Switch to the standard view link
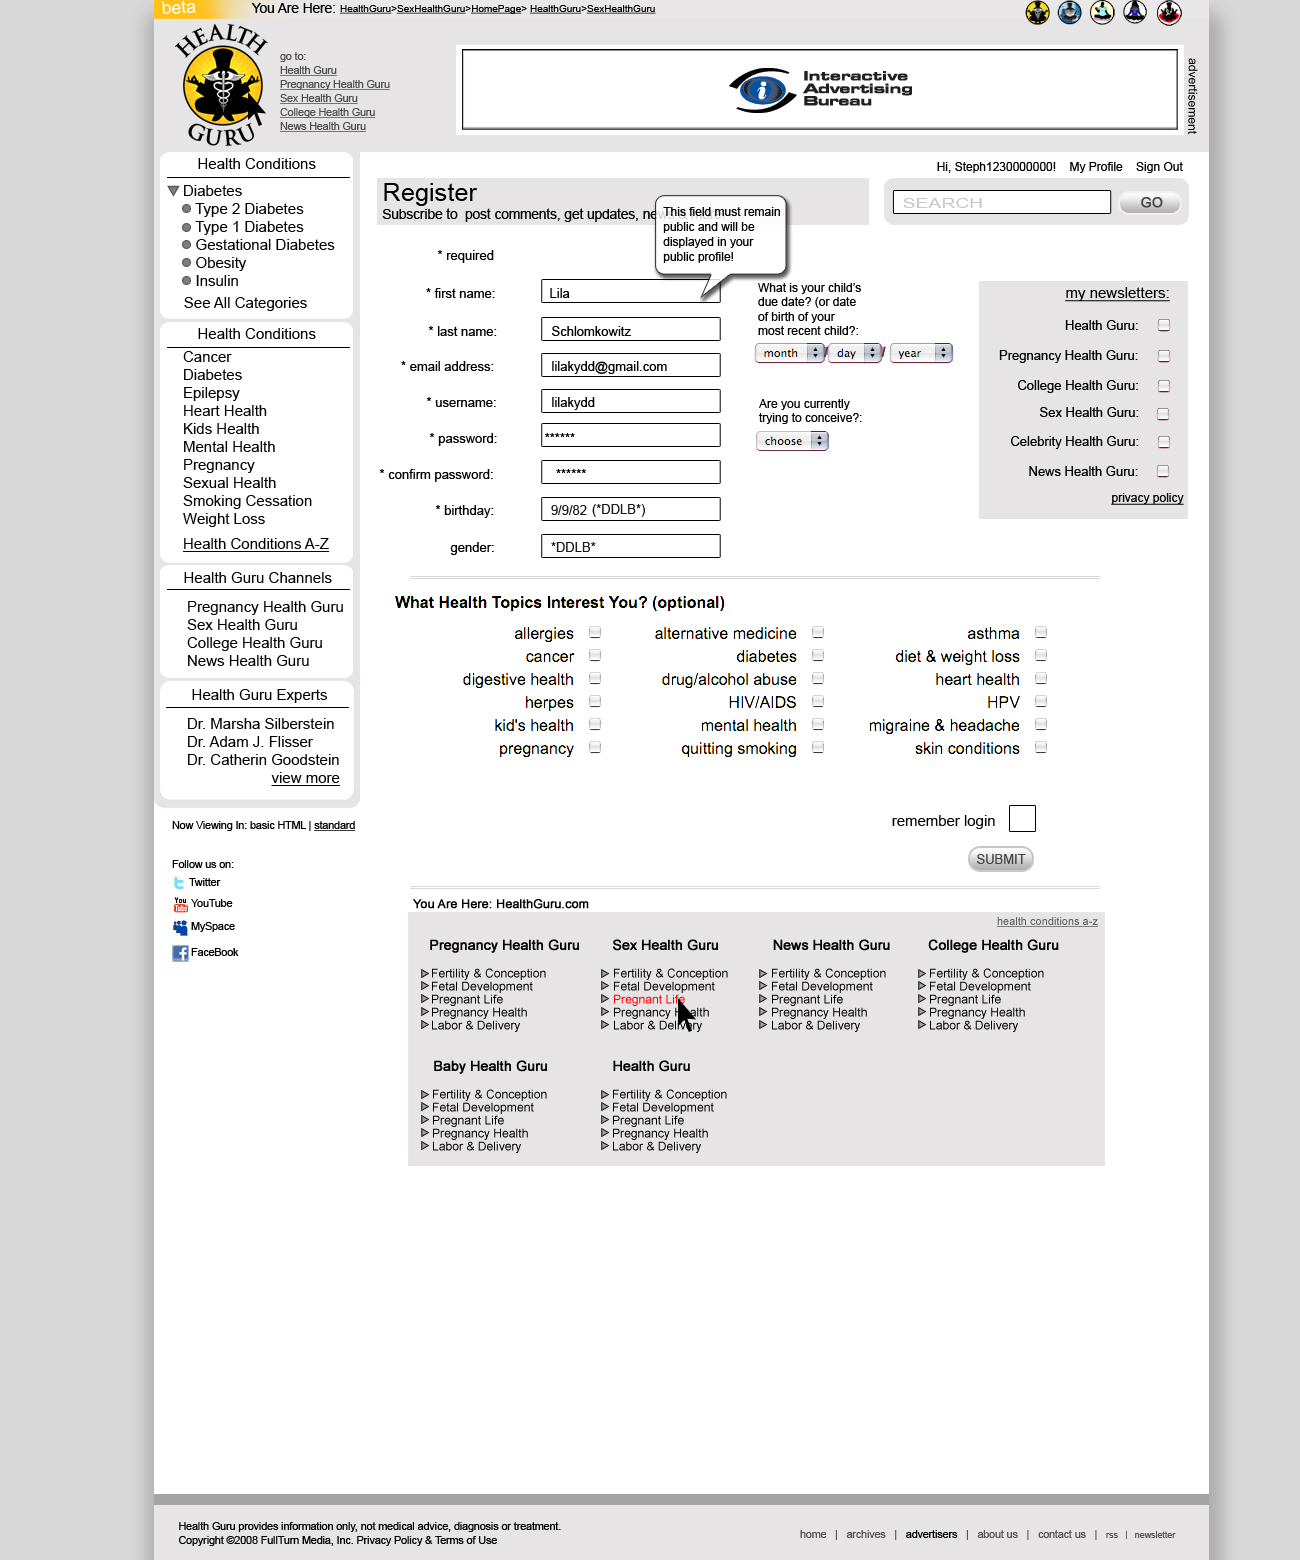Screen dimensions: 1300x1560 click(334, 826)
